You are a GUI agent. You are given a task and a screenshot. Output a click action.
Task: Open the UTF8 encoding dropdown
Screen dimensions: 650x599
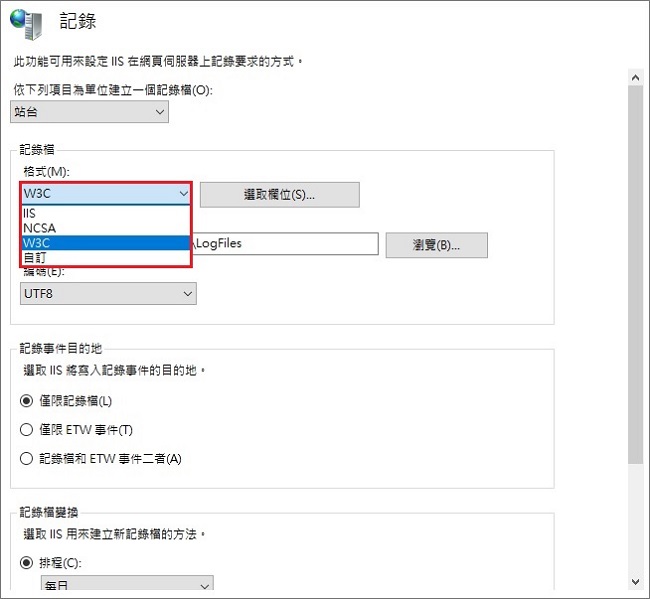[x=108, y=293]
